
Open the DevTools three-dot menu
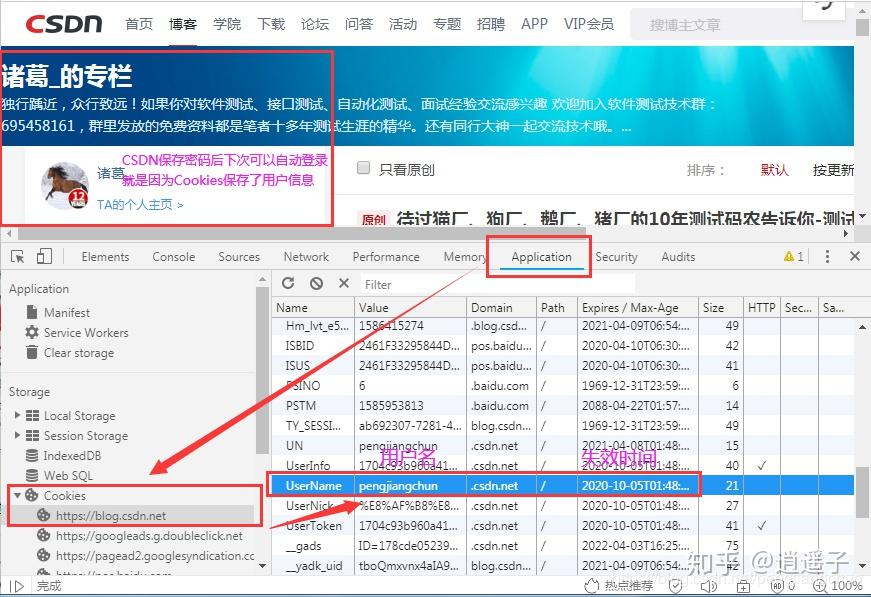coord(827,256)
